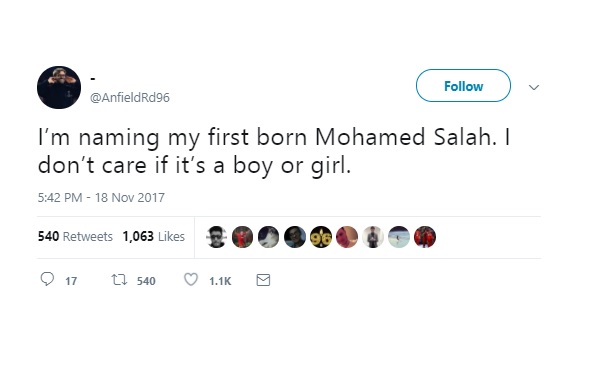
Task: Open the first liker avatar with sunglasses
Action: [x=216, y=237]
